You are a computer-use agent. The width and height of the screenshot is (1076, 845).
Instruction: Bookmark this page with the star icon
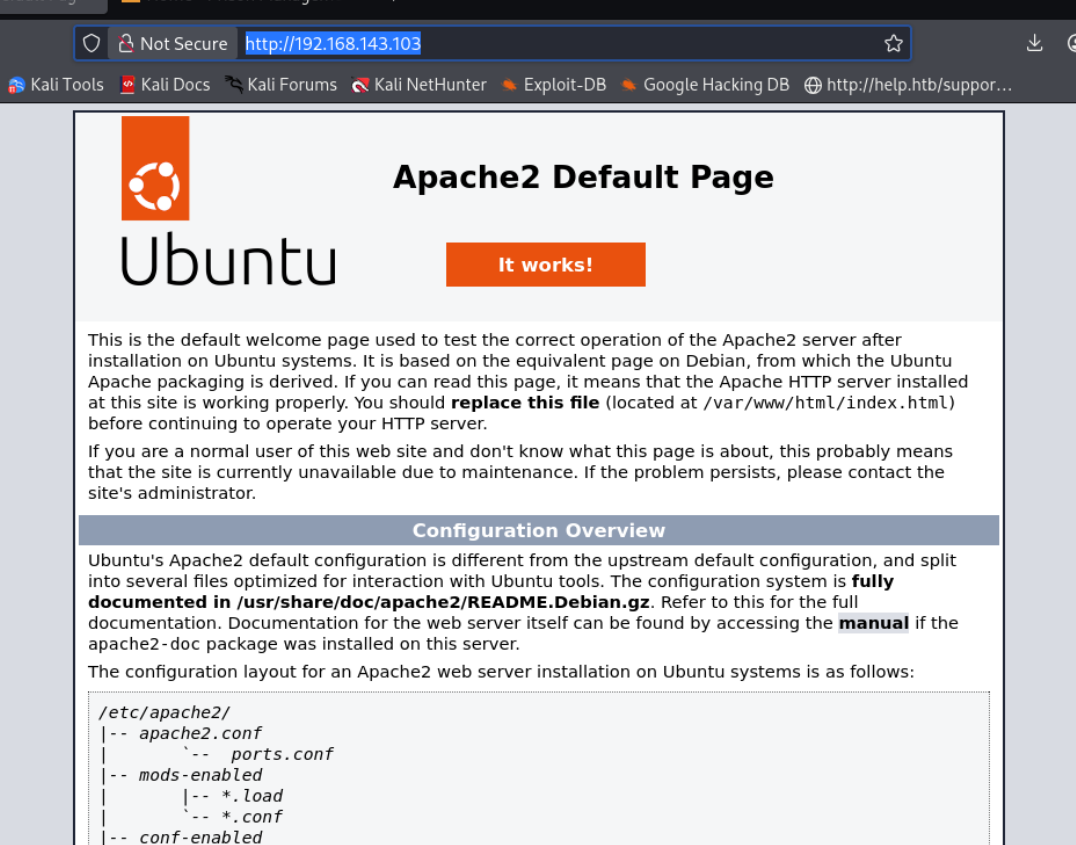893,44
